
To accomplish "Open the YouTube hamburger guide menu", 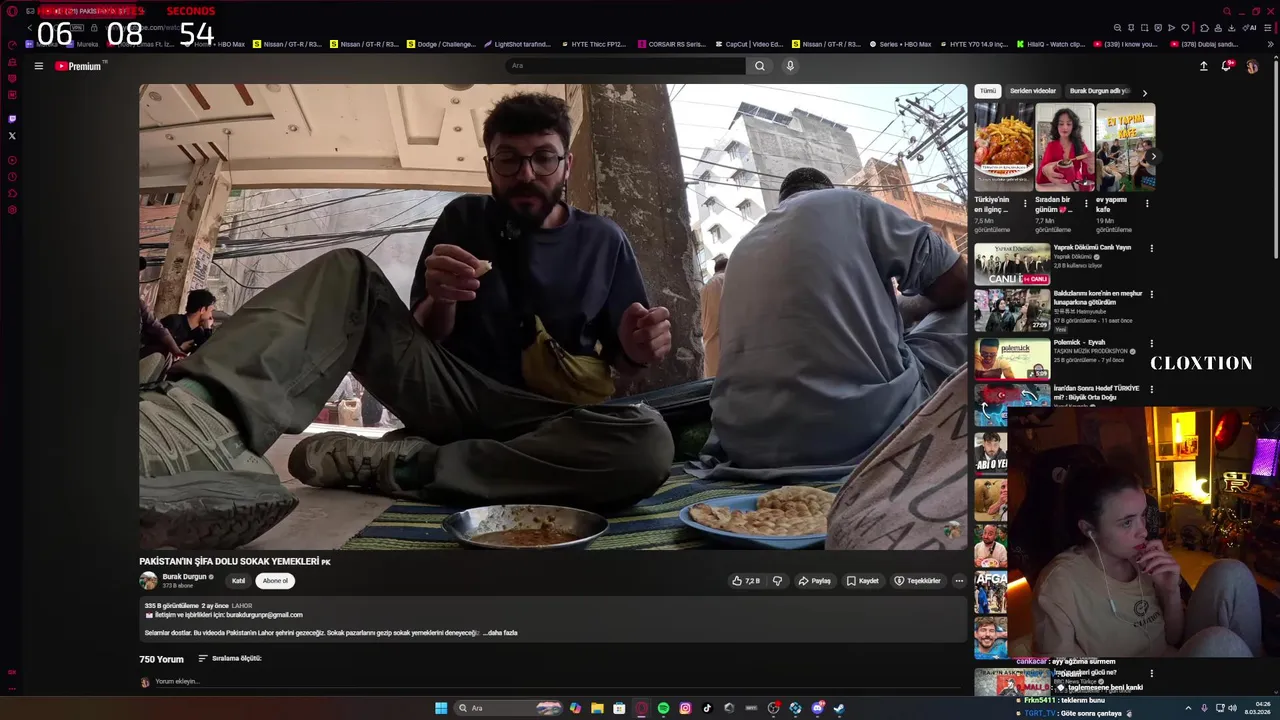I will pyautogui.click(x=38, y=66).
